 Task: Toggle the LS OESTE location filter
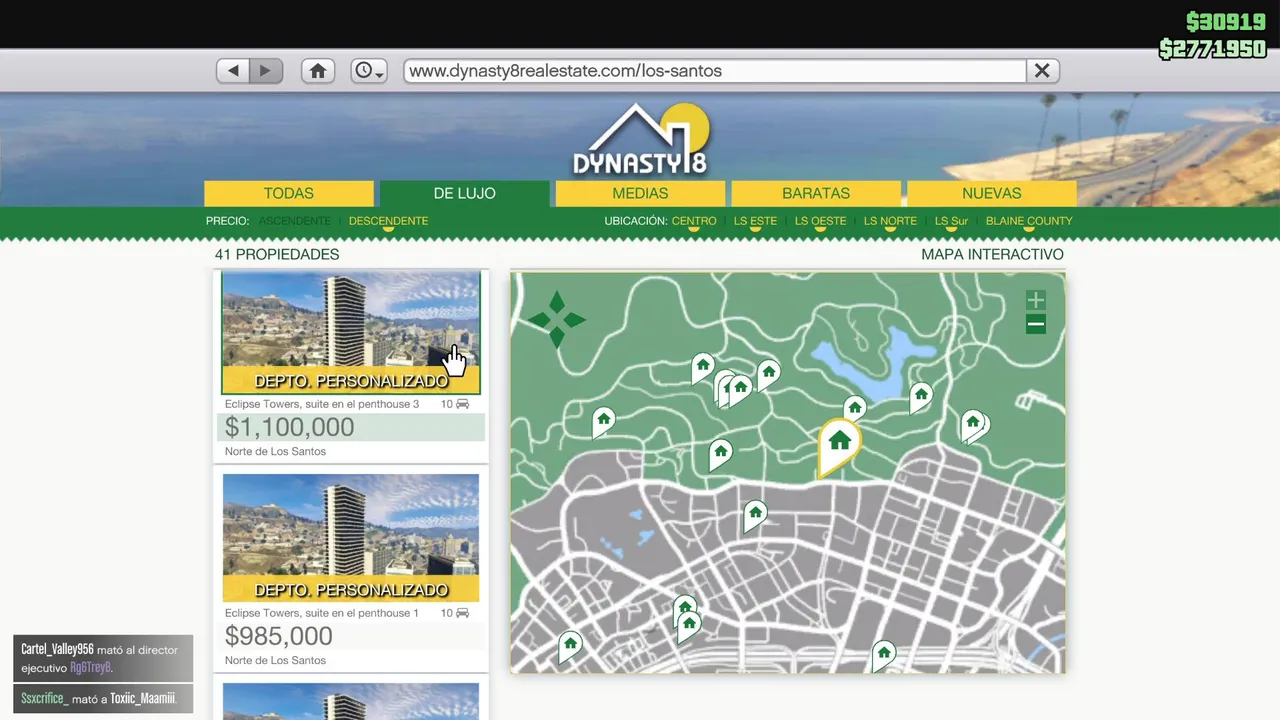click(820, 221)
